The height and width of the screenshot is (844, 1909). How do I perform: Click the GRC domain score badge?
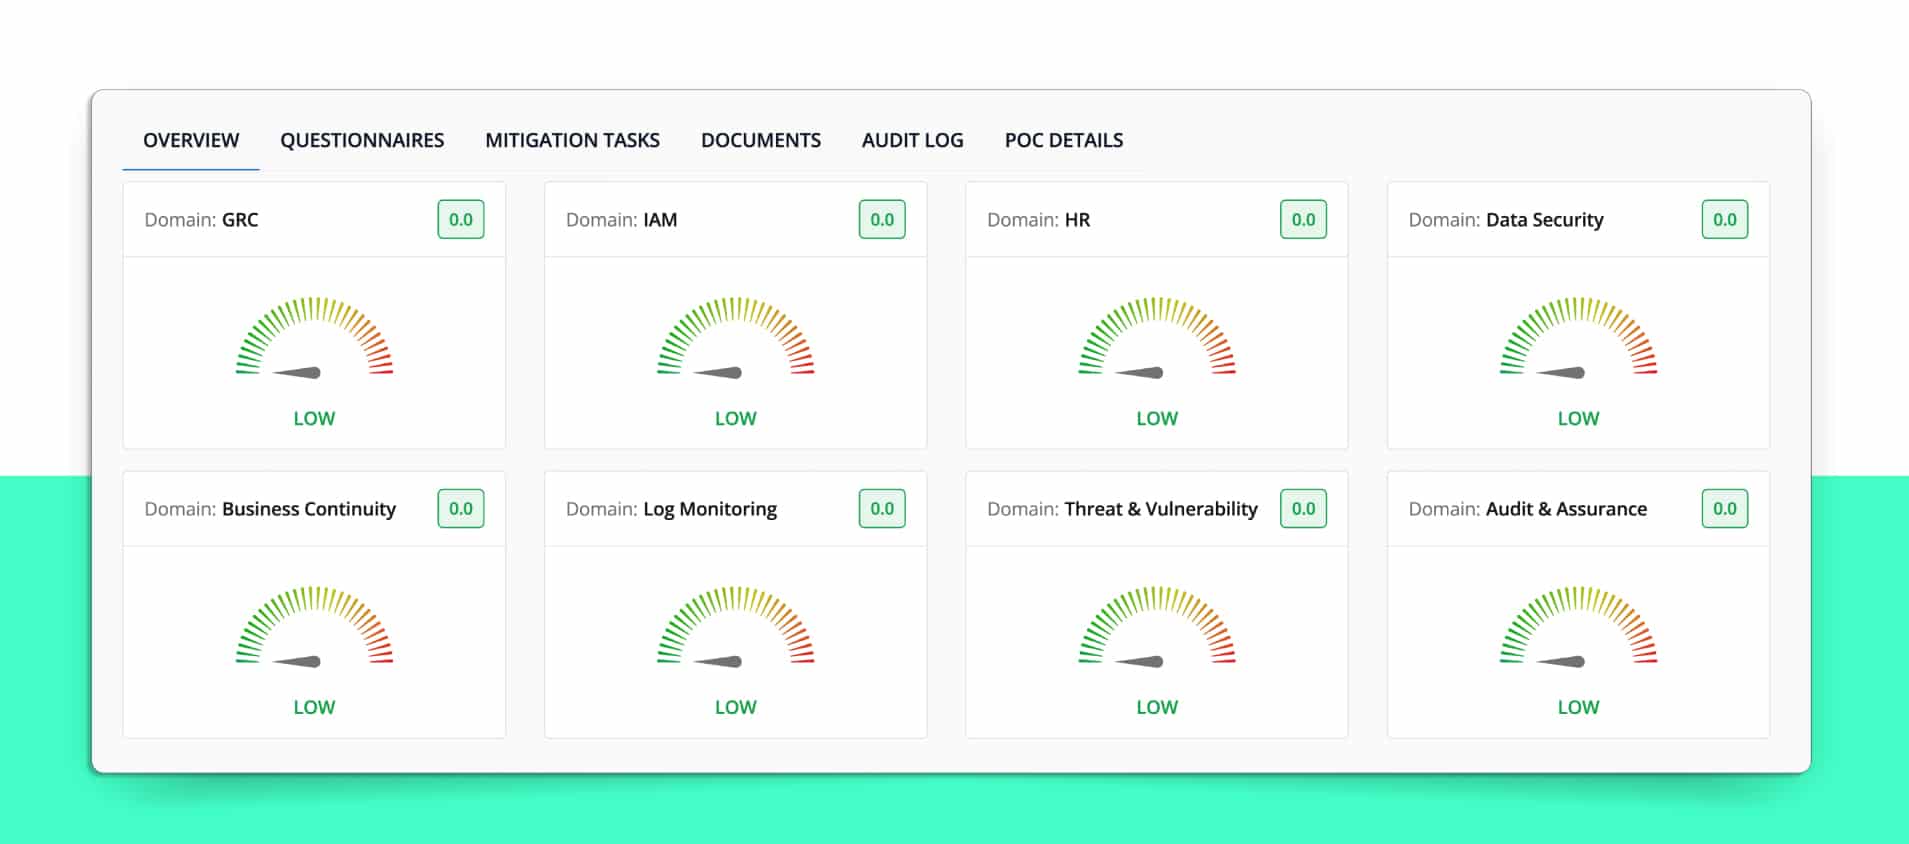coord(461,219)
